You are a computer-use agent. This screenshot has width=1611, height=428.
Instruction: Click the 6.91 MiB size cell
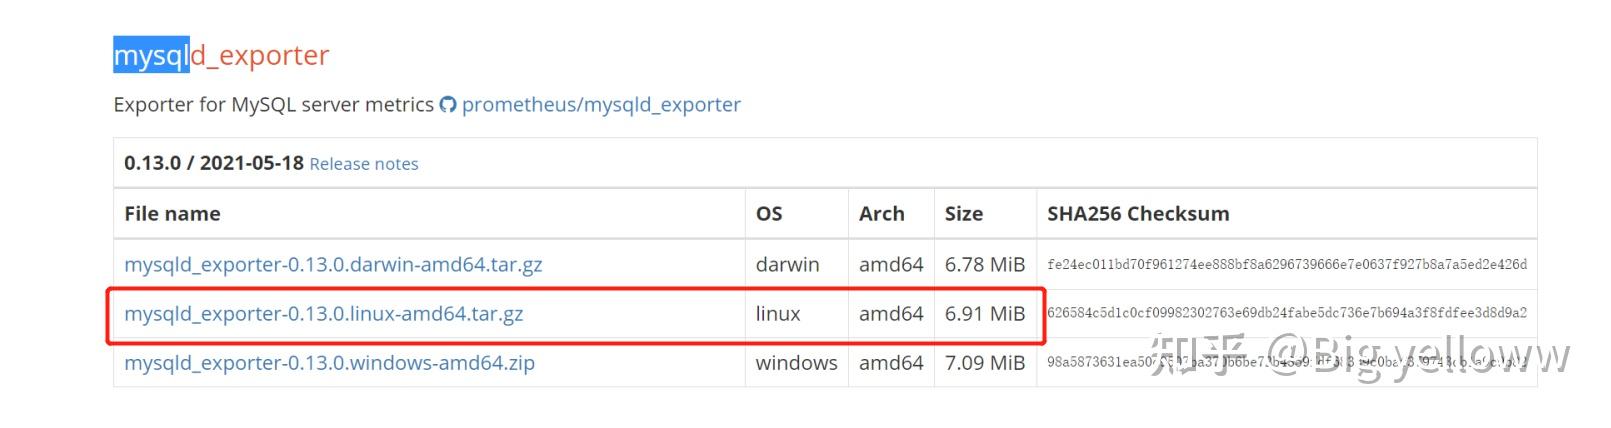(x=985, y=314)
